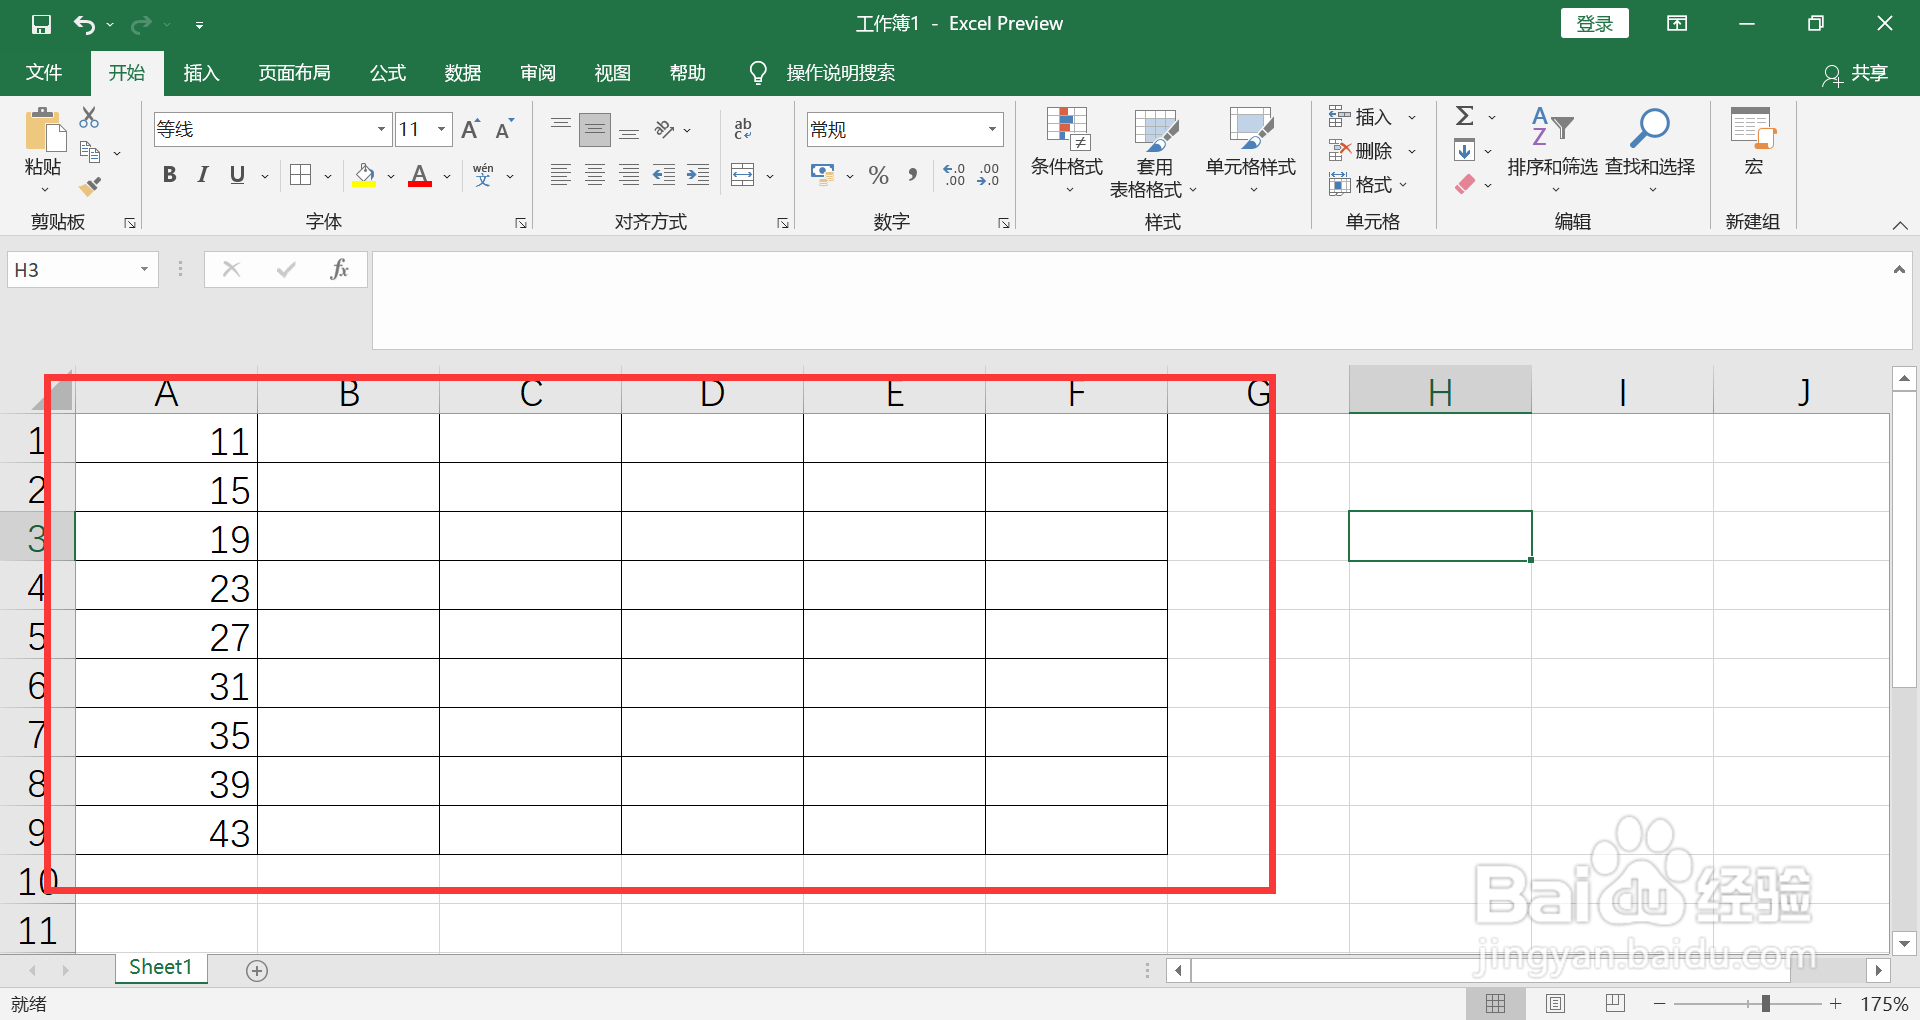Open the number format dropdown (常规)

click(x=992, y=129)
